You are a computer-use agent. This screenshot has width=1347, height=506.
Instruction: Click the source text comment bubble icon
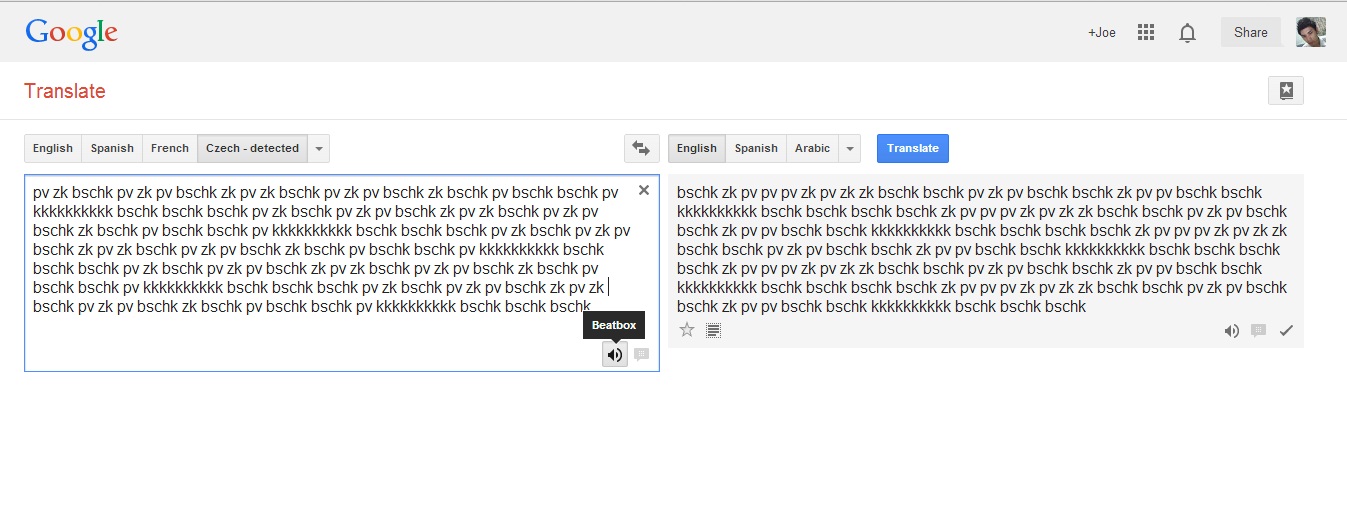click(641, 354)
